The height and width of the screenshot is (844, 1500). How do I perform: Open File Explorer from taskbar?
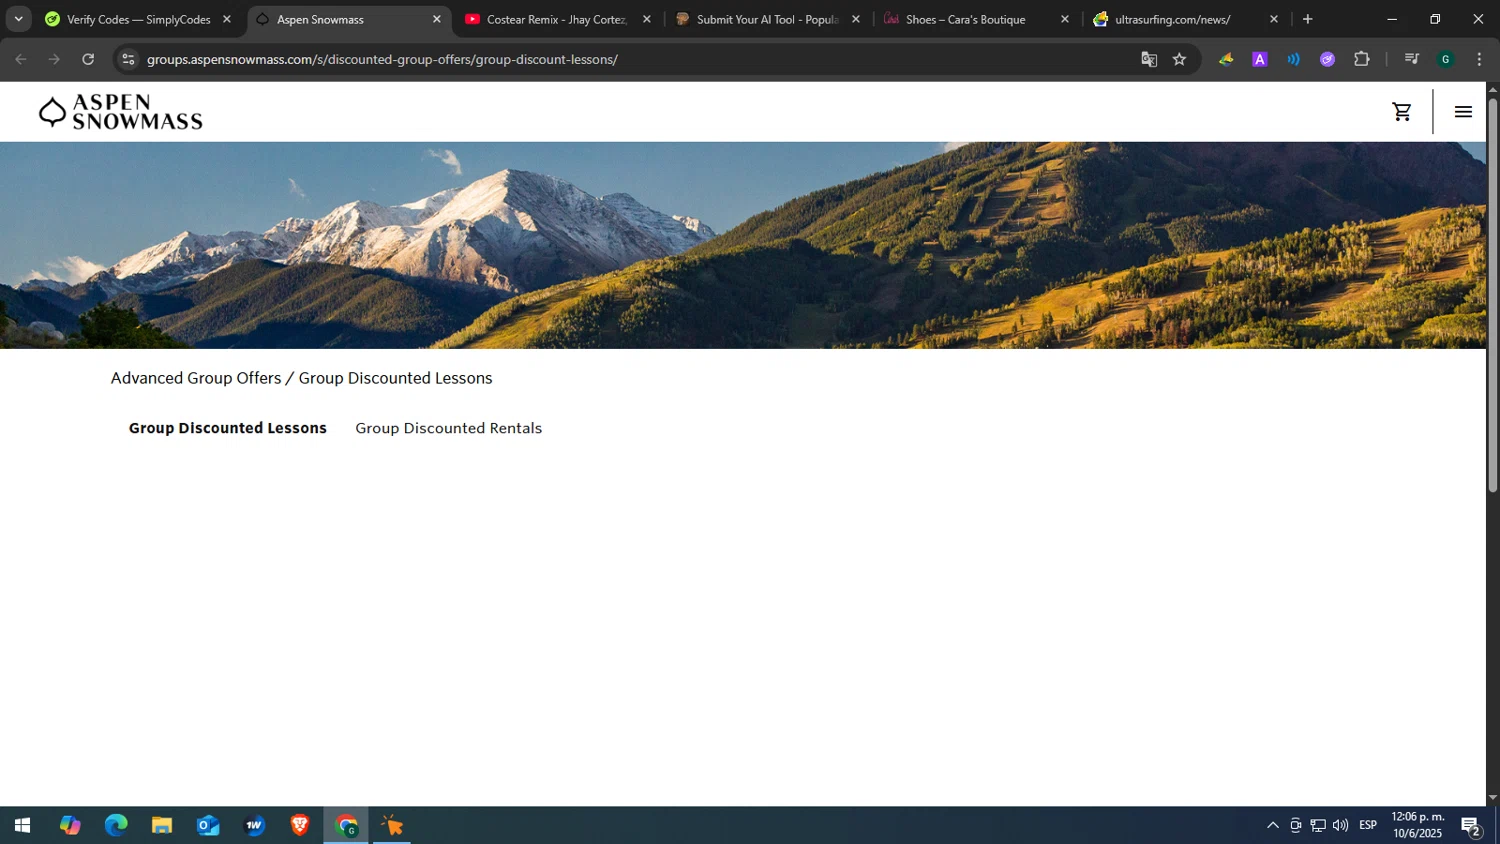162,825
